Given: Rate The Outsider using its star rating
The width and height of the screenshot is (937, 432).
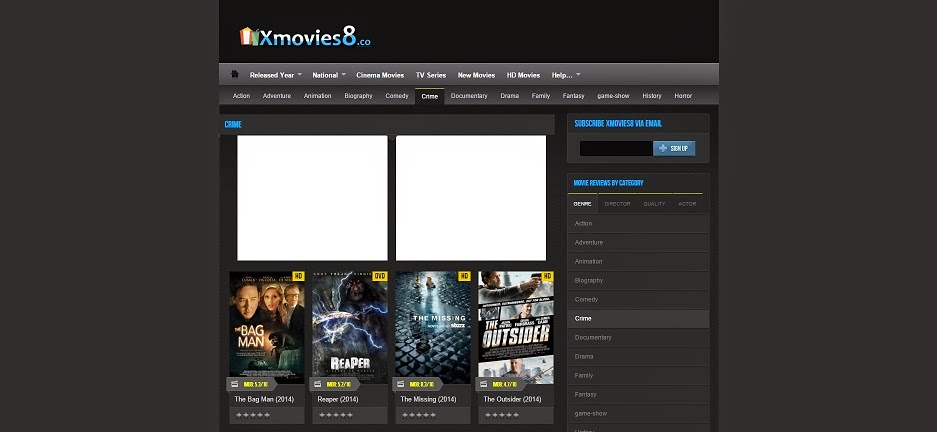Looking at the screenshot, I should point(502,415).
